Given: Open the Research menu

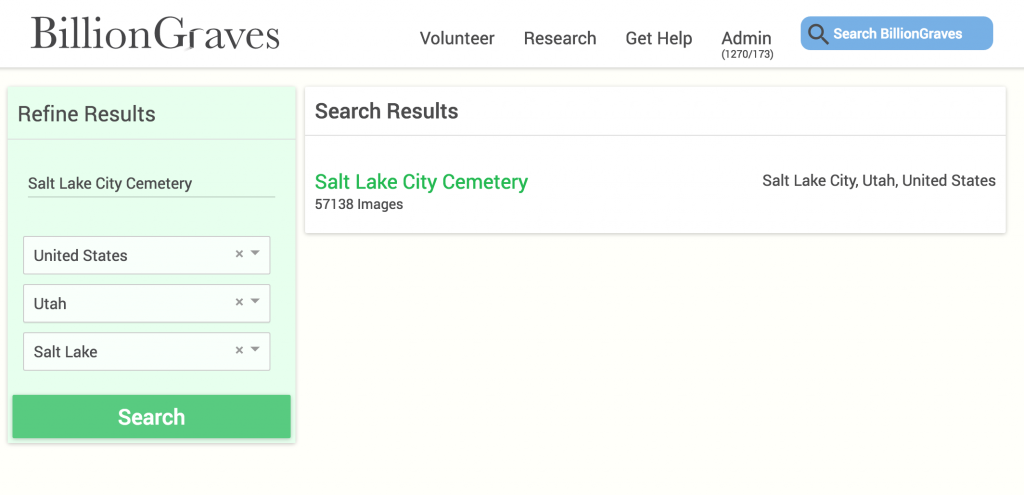Looking at the screenshot, I should coord(560,38).
